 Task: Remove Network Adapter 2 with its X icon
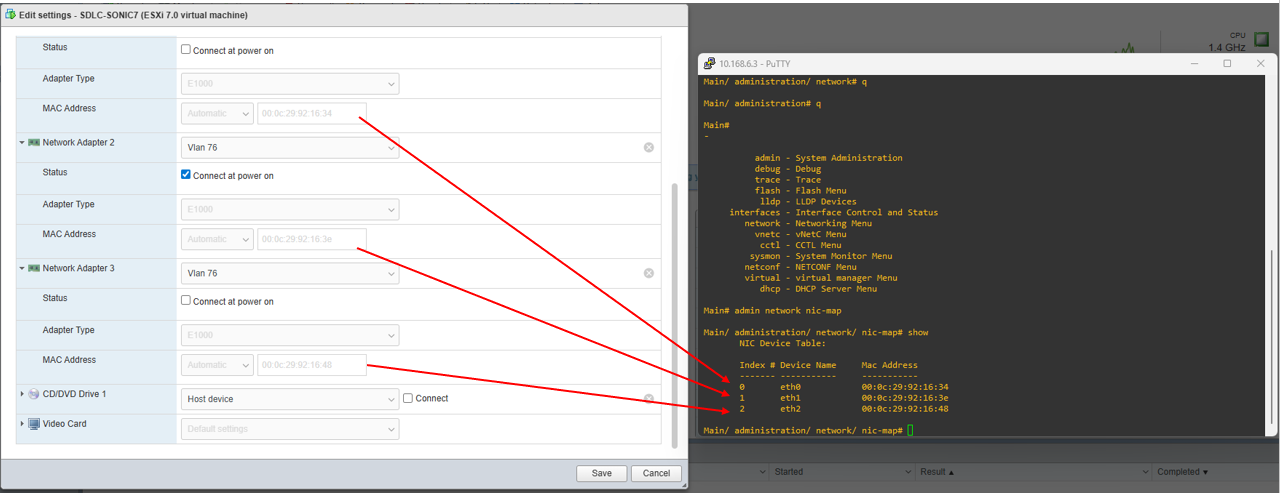pos(648,147)
